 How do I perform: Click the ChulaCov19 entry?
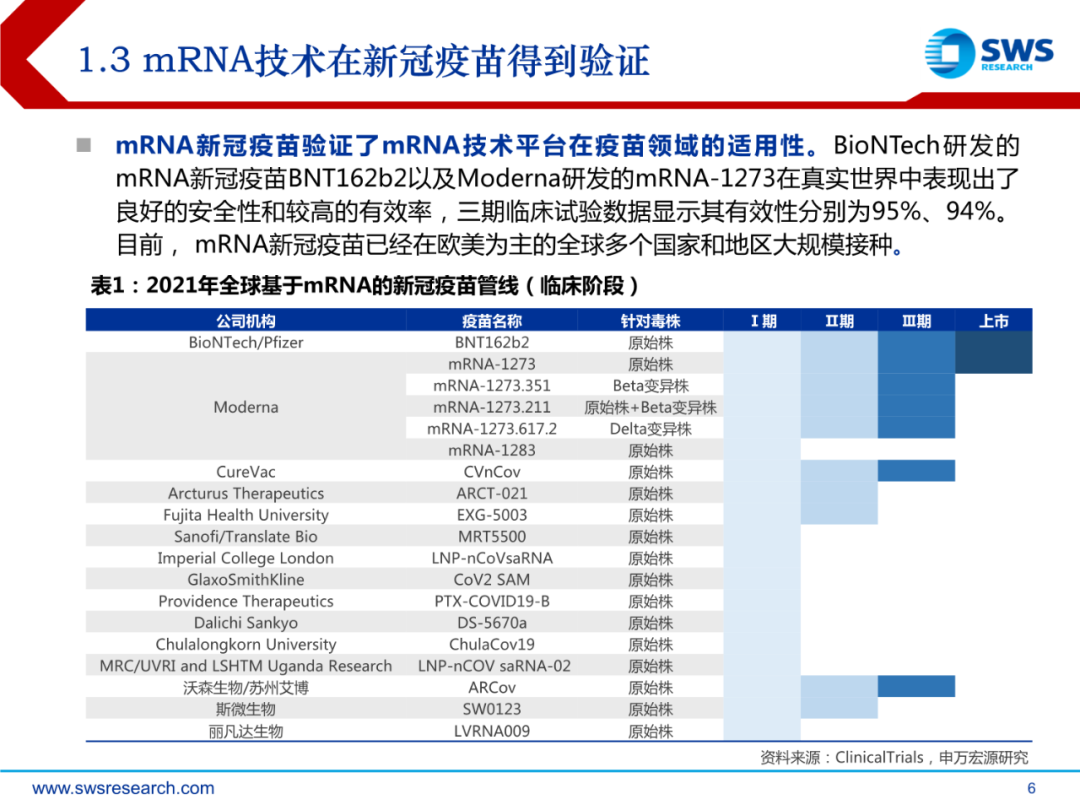coord(492,645)
